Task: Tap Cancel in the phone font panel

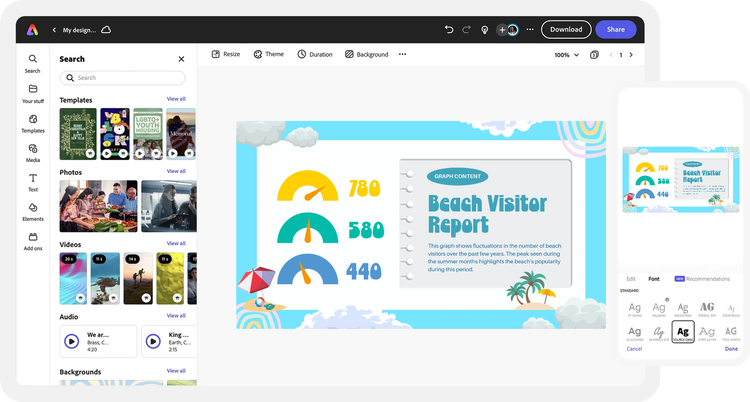Action: click(634, 349)
